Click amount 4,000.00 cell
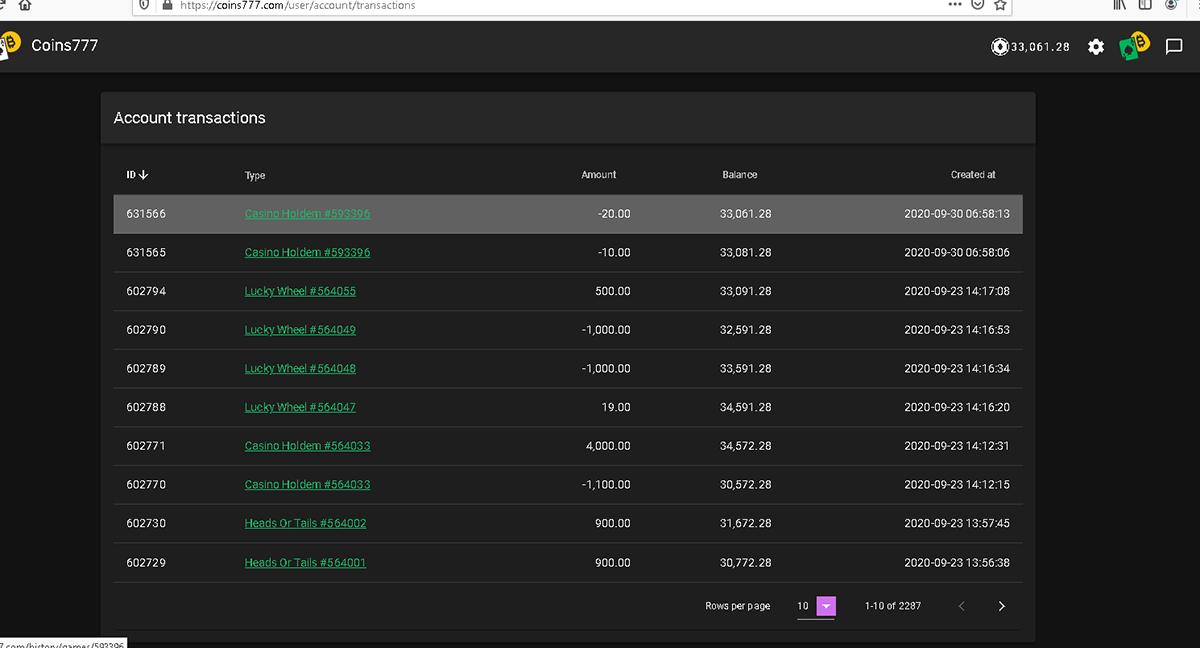Screen dimensions: 1200x648 pos(607,446)
